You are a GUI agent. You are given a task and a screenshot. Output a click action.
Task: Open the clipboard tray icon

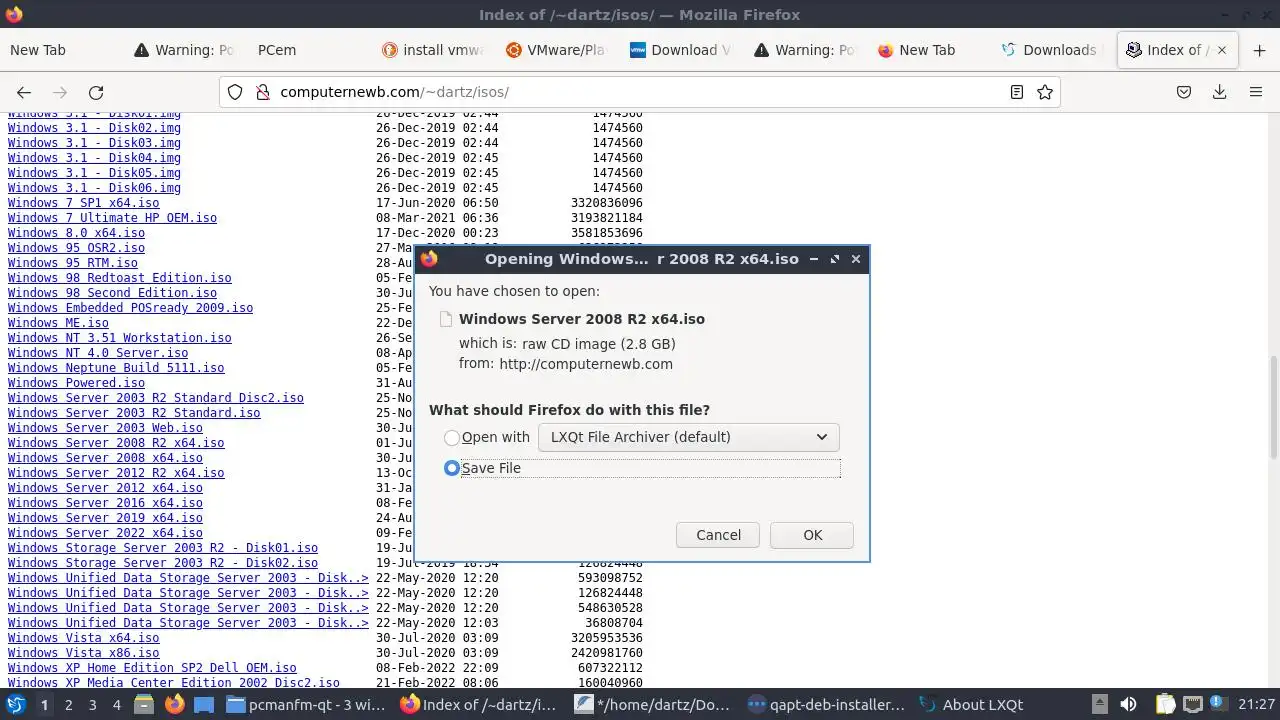tap(1165, 705)
